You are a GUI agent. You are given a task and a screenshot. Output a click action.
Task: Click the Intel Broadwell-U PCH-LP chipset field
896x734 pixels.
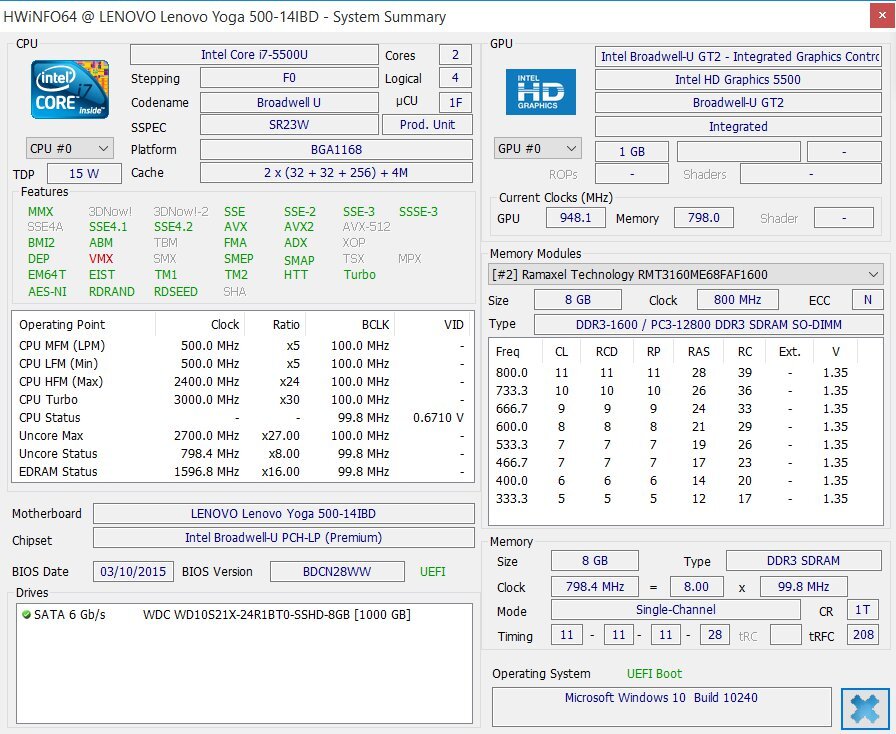282,540
